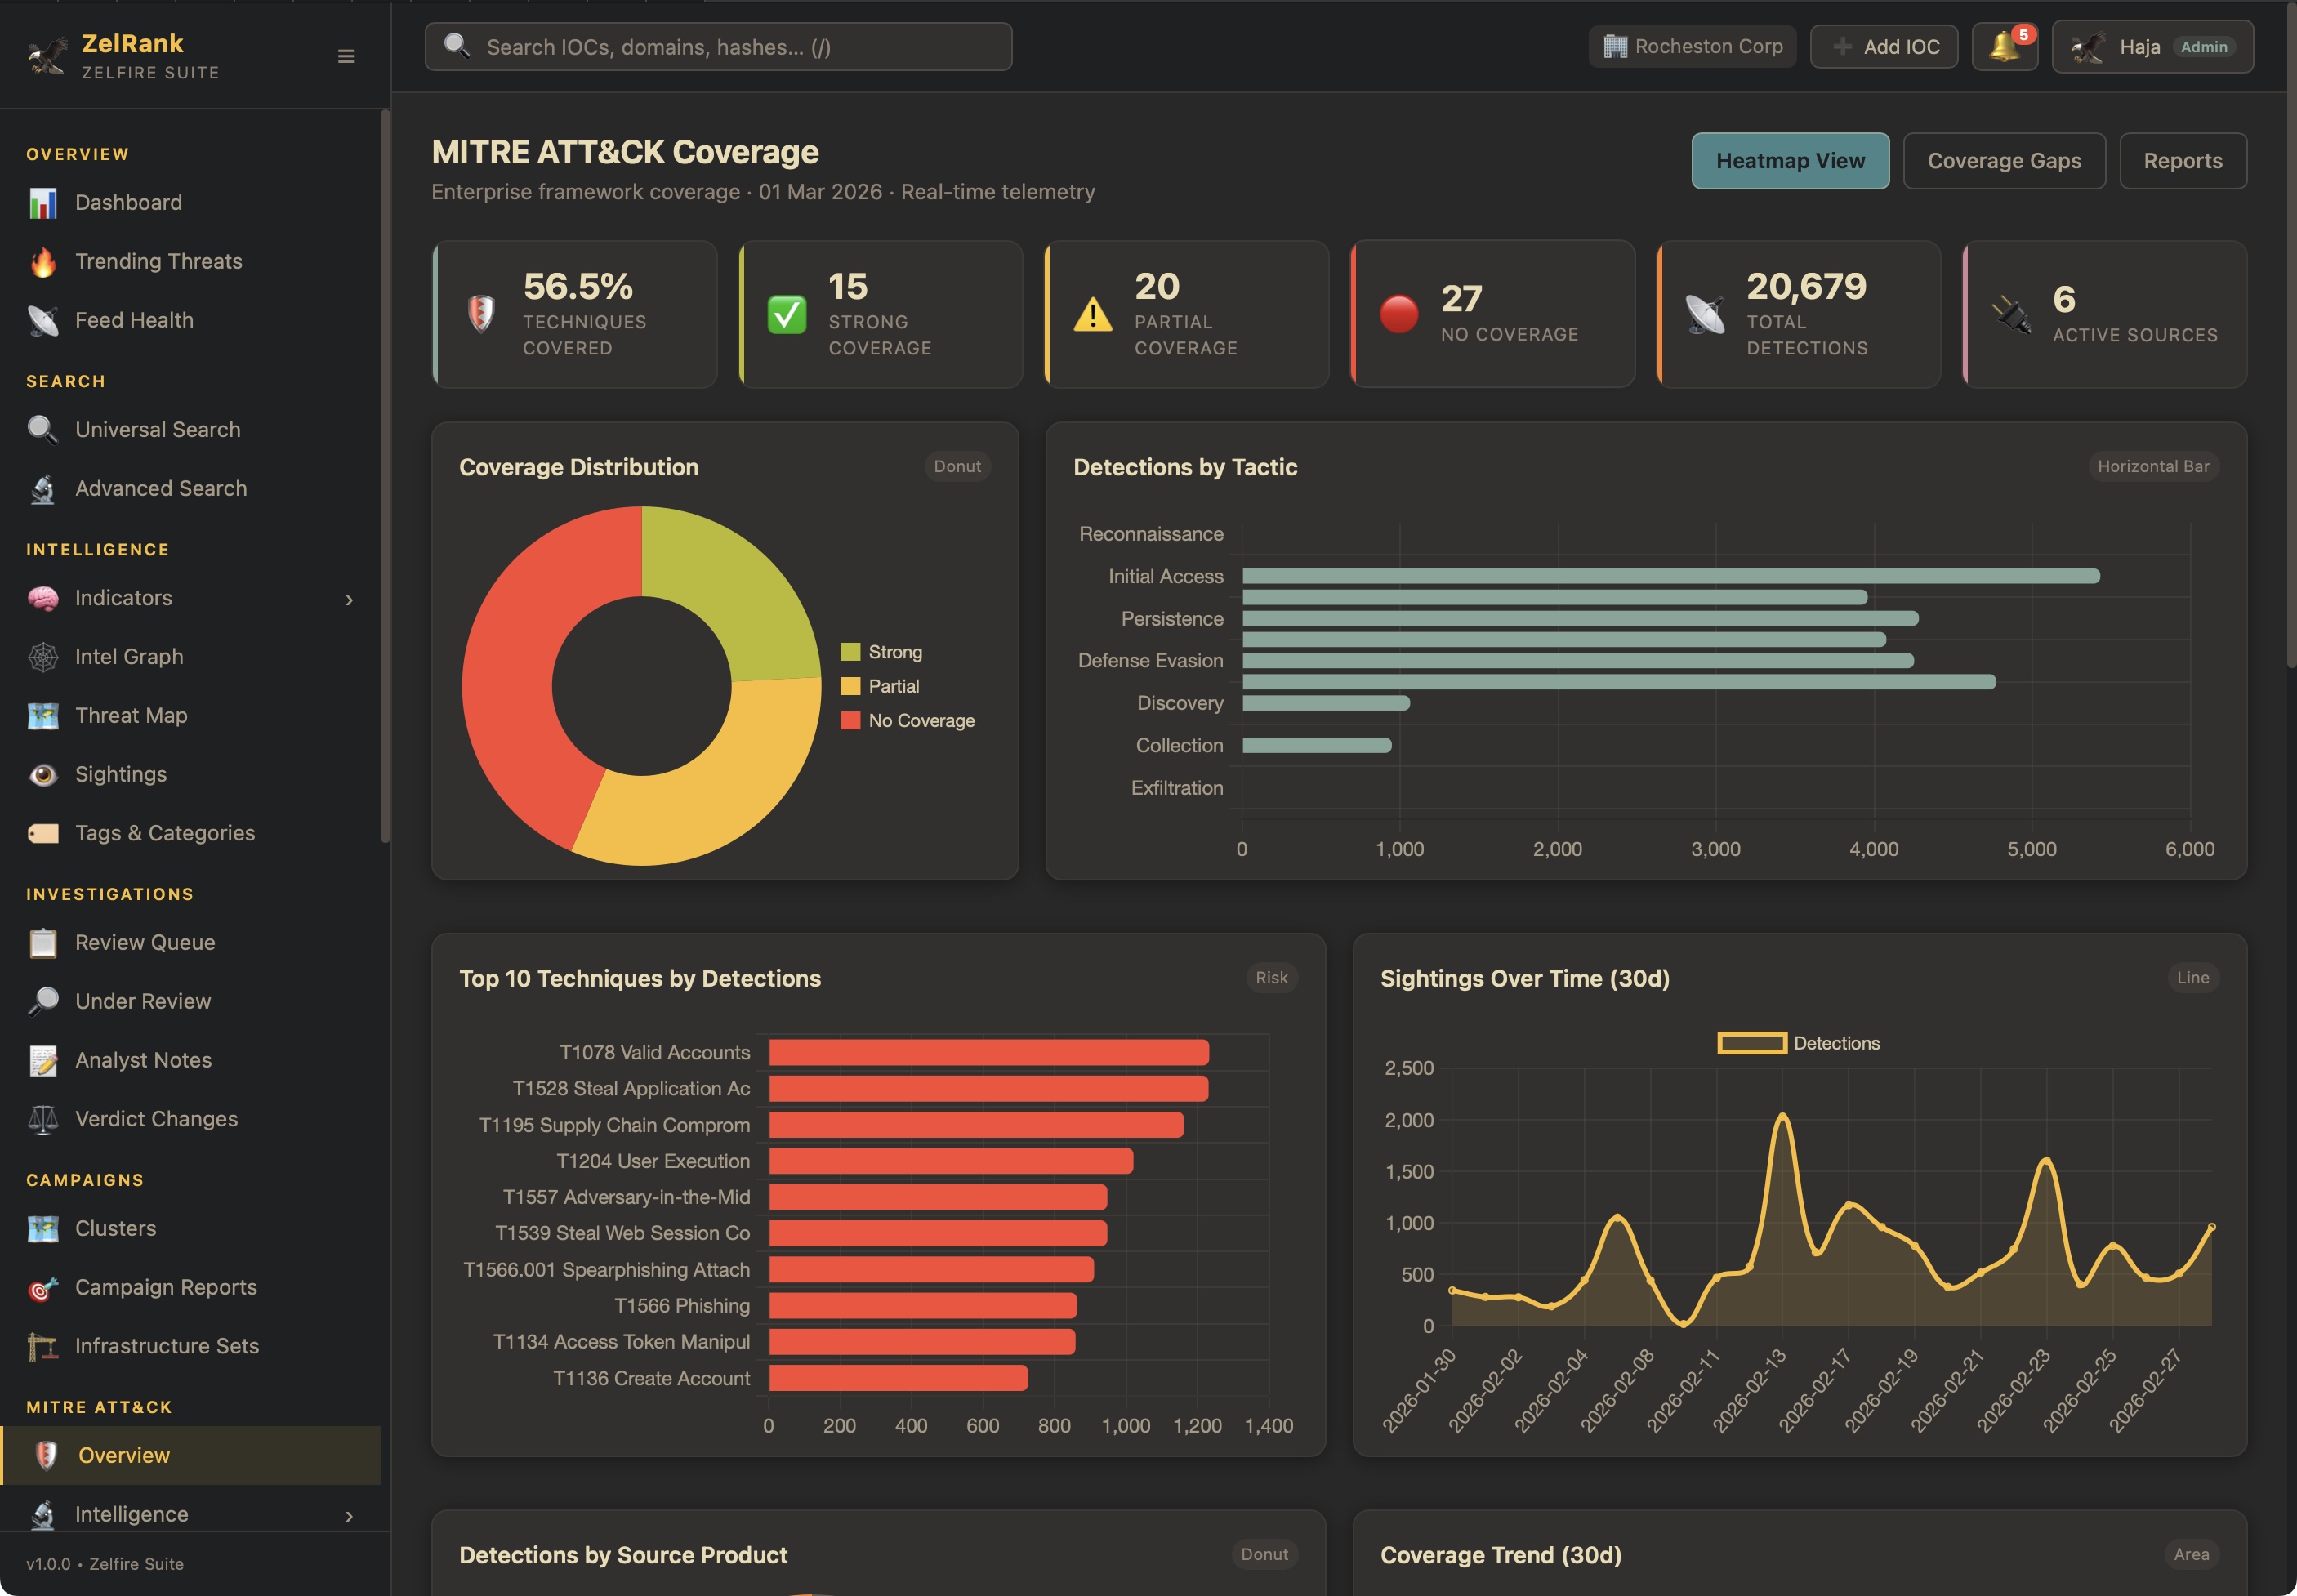Open the Rocheston Corp organization selector
Screen dimensions: 2297x1596
pyautogui.click(x=1692, y=47)
